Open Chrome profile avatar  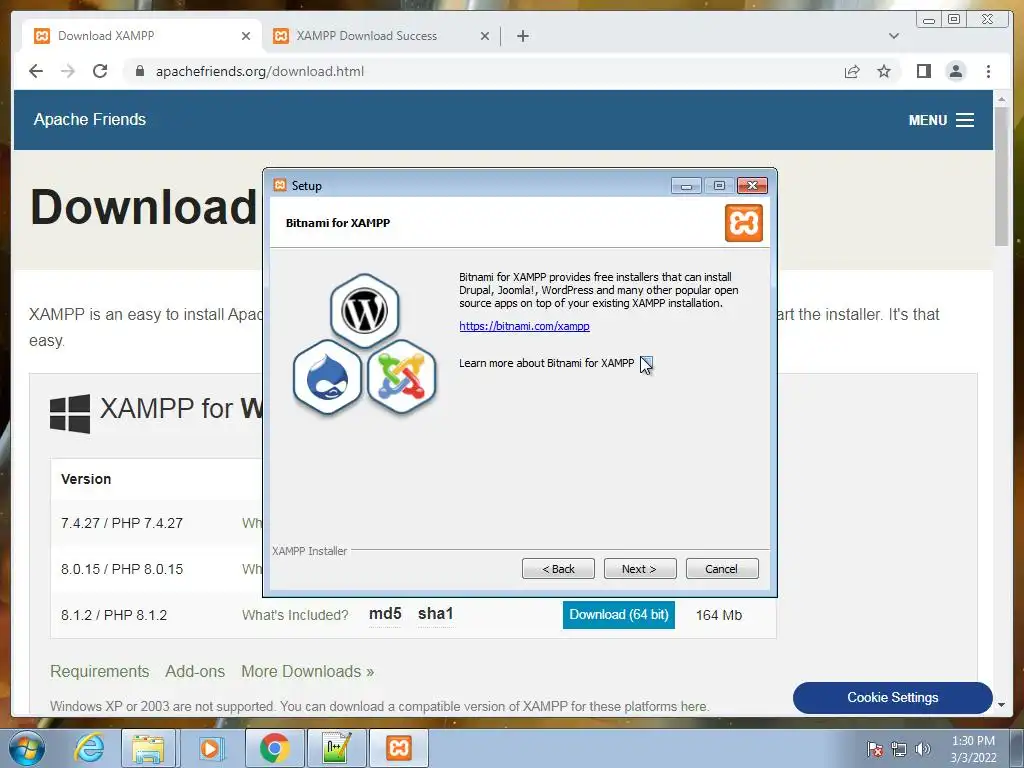coord(955,71)
